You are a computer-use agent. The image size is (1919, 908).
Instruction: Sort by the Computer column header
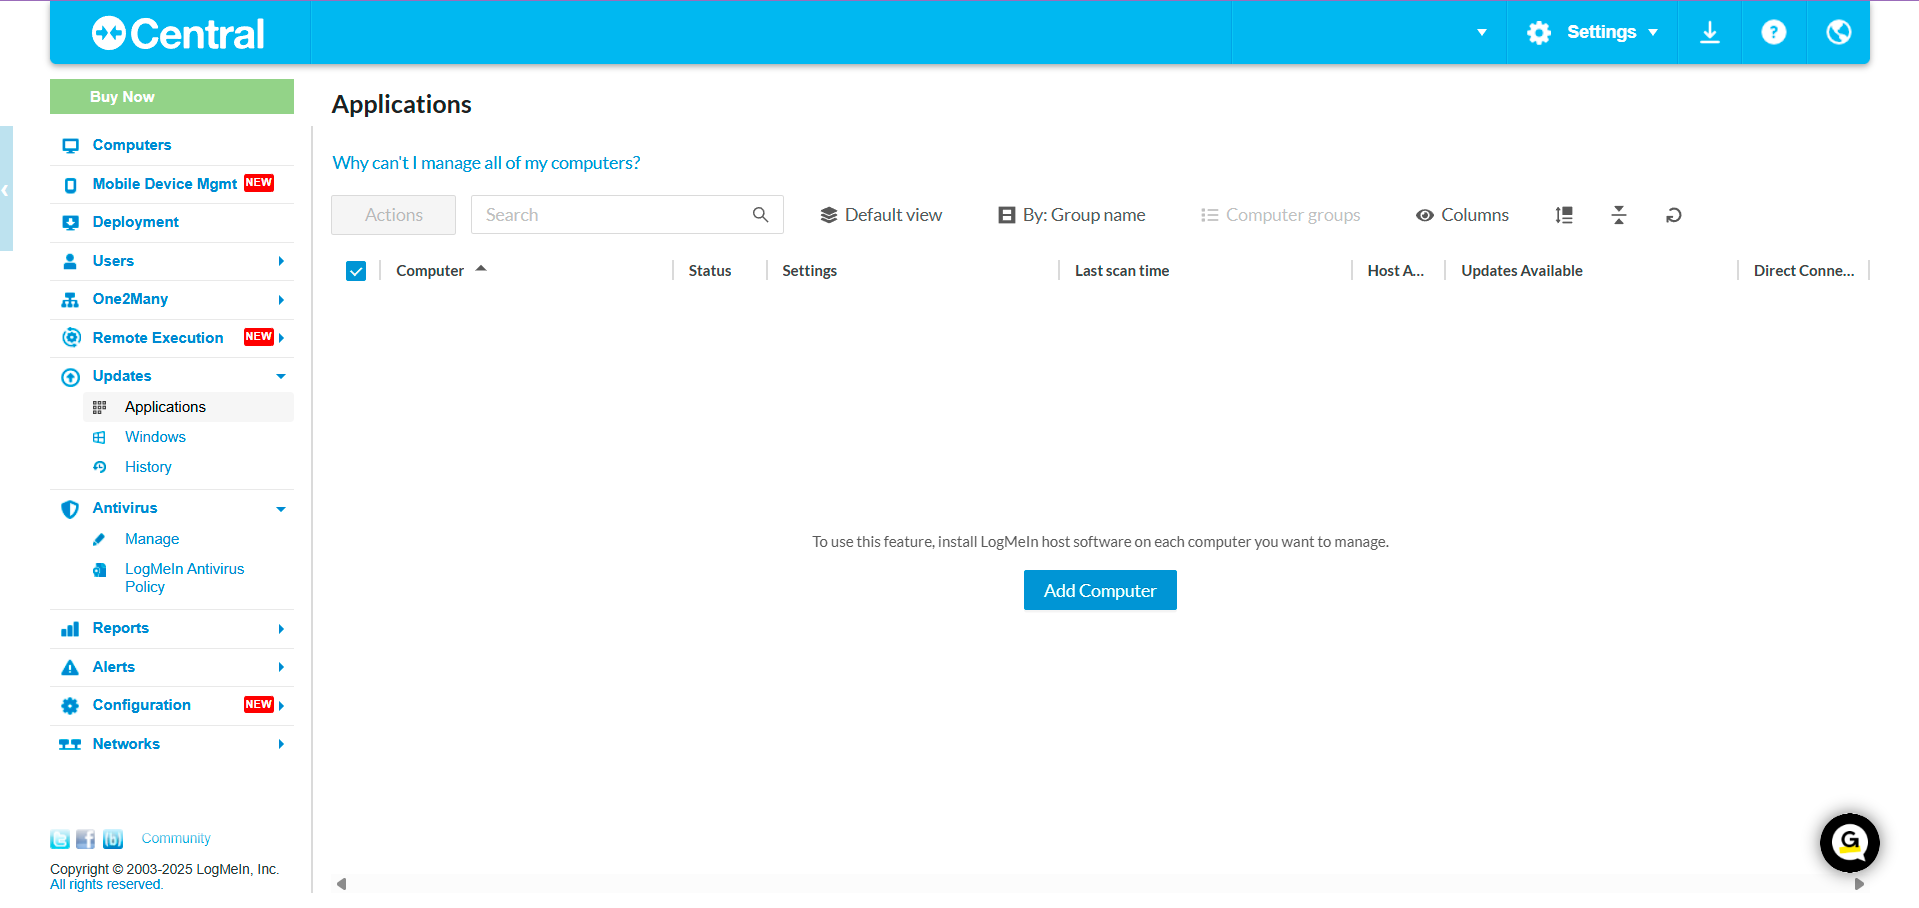tap(430, 271)
